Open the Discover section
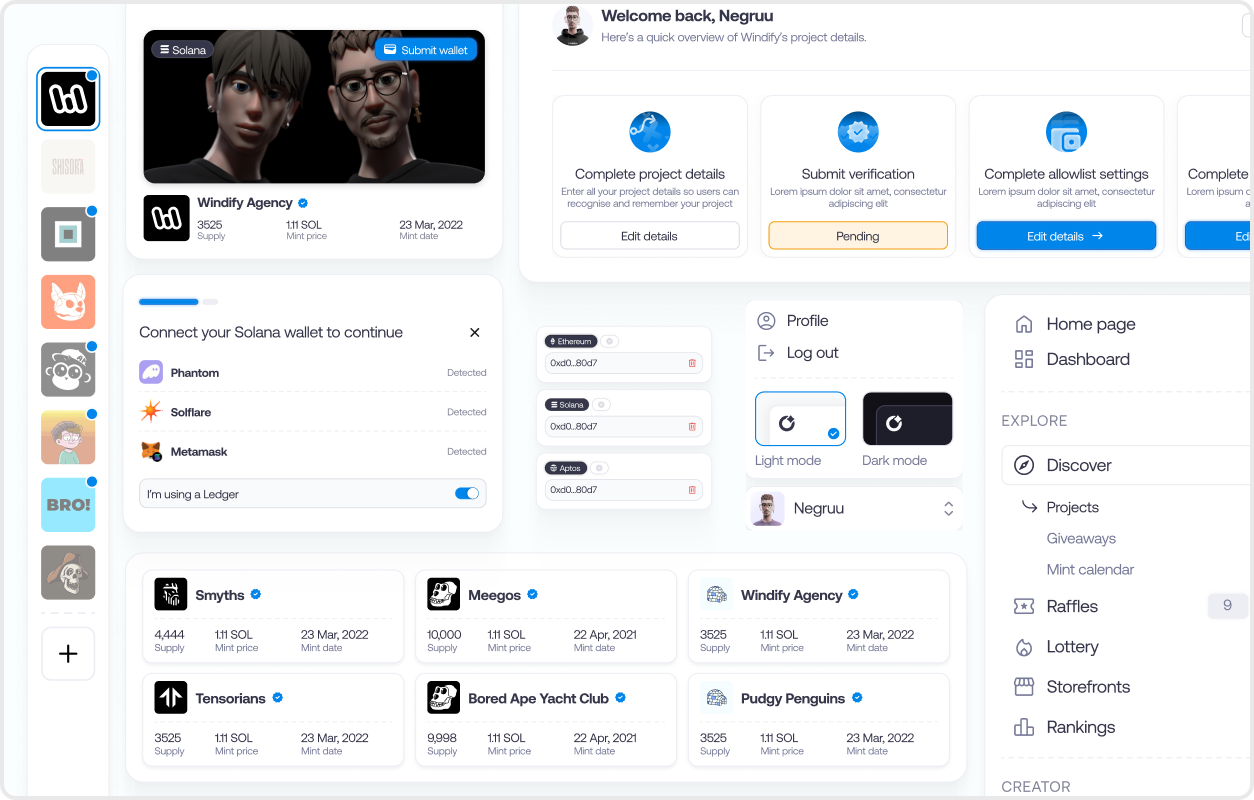The height and width of the screenshot is (800, 1254). tap(1128, 465)
